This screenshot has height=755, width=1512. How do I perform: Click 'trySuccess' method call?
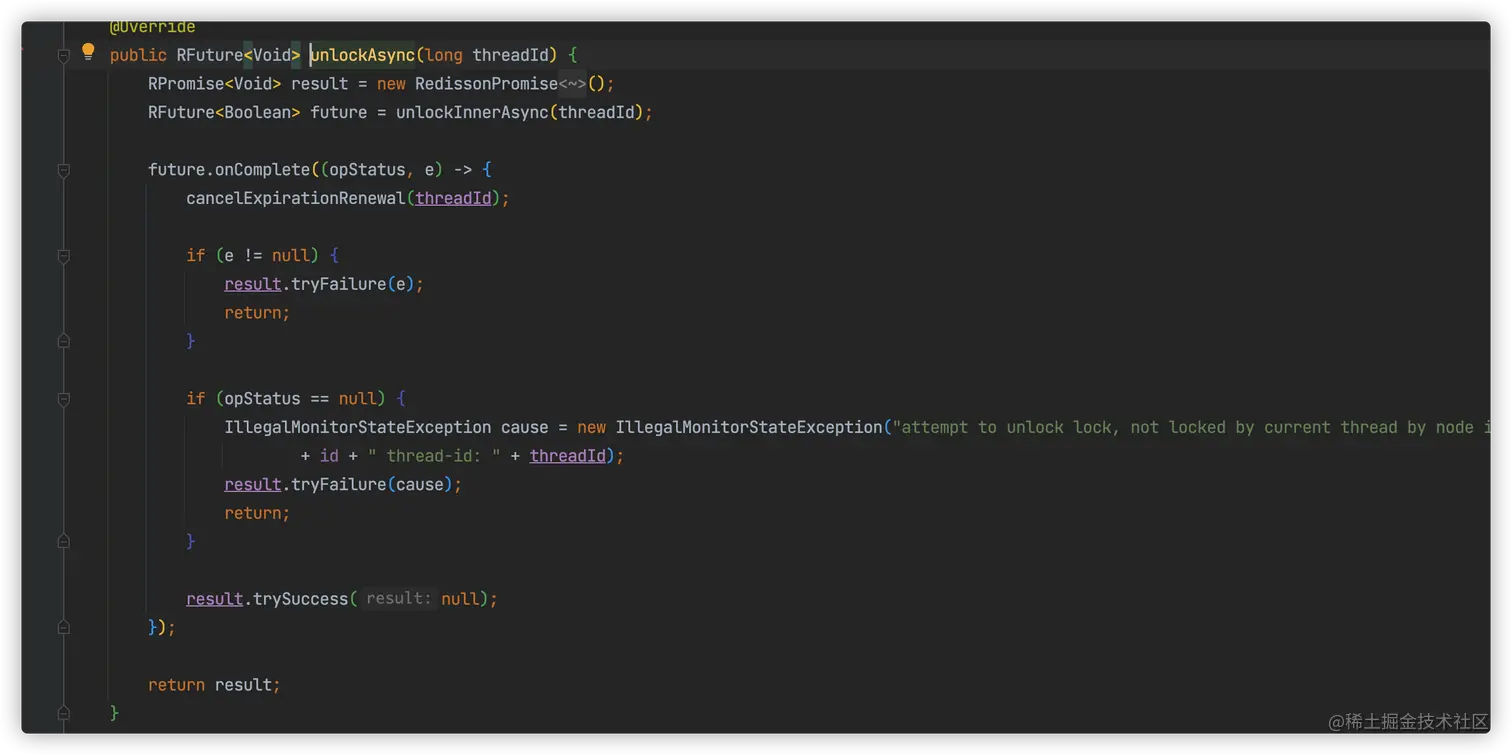(x=300, y=598)
